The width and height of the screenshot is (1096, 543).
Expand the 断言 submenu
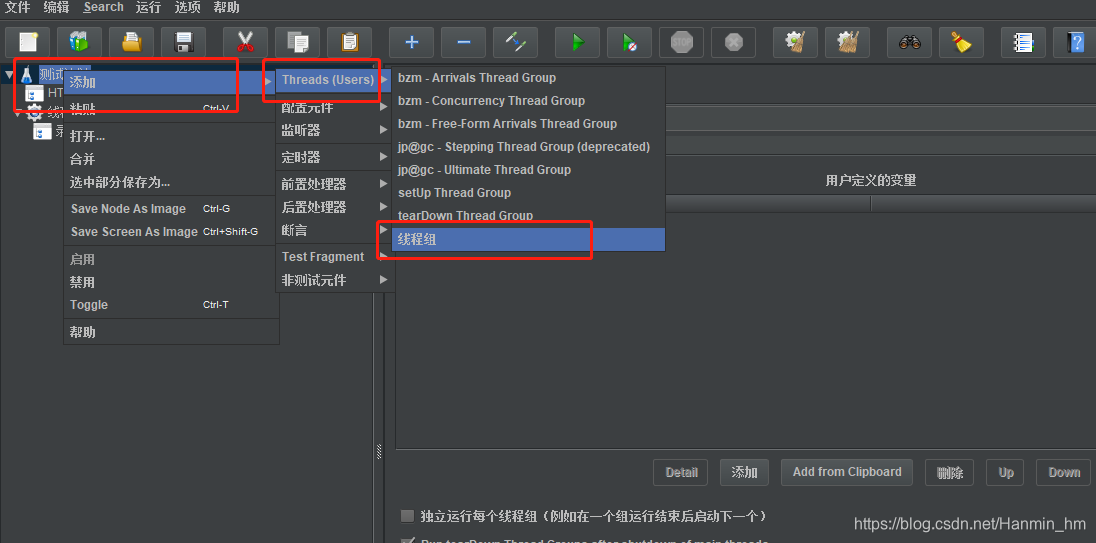[x=335, y=230]
